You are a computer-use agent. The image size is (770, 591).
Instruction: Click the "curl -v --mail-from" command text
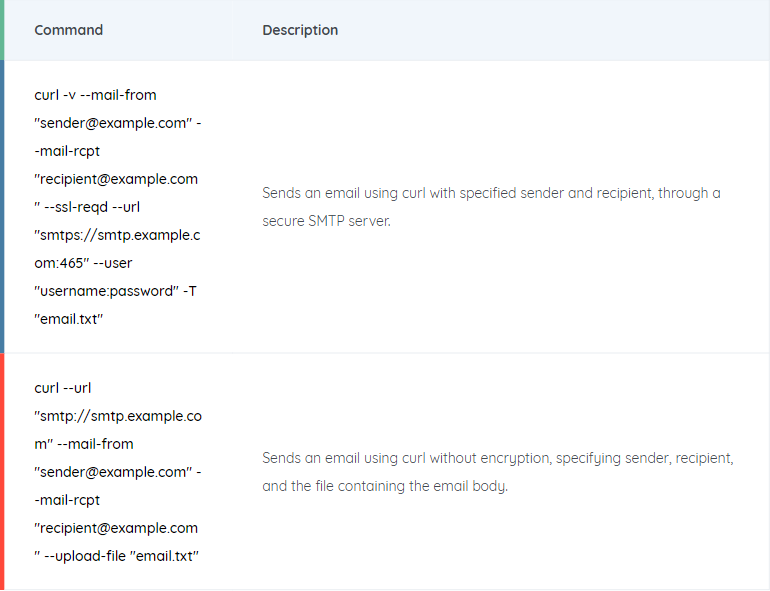[x=95, y=95]
